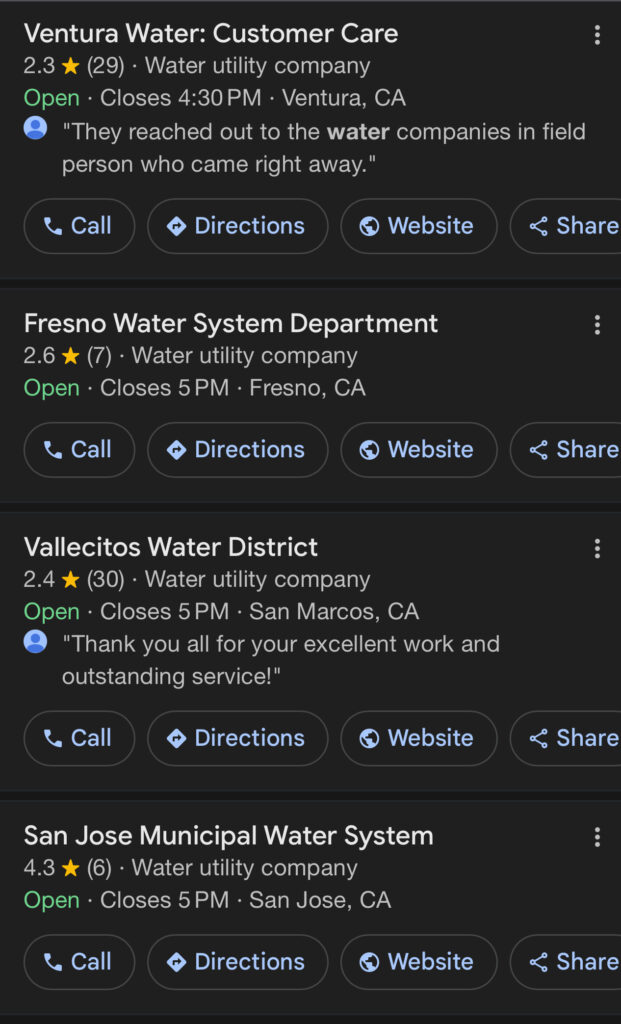This screenshot has height=1024, width=621.
Task: Call Vallecitos Water District
Action: (x=79, y=738)
